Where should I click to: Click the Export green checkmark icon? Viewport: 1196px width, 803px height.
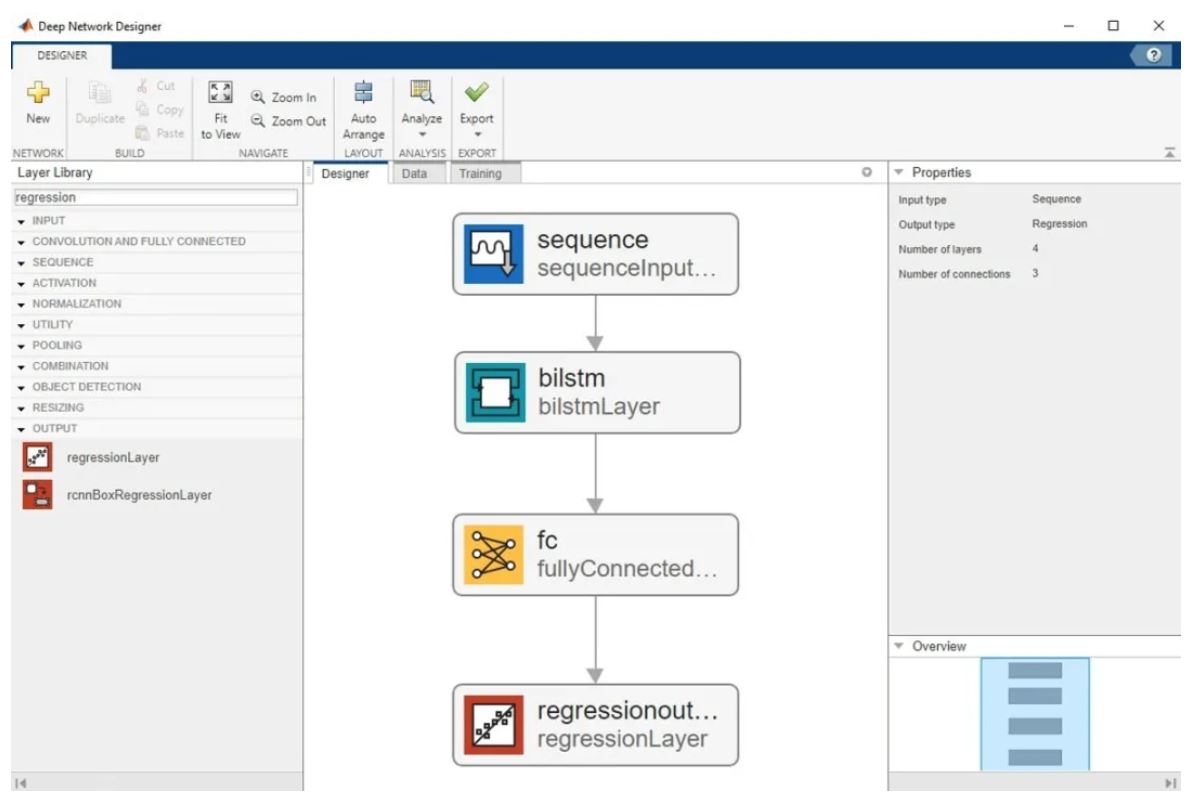coord(477,92)
